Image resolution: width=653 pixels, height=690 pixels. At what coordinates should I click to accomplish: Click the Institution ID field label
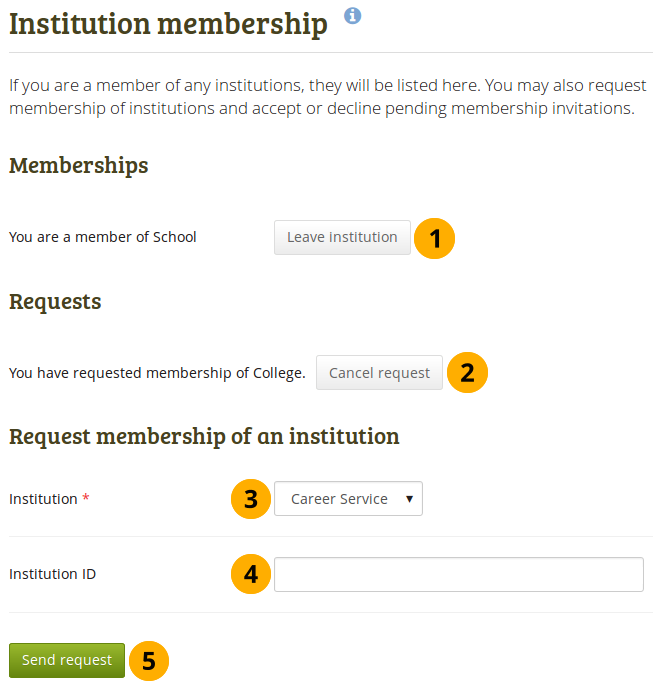[x=52, y=574]
